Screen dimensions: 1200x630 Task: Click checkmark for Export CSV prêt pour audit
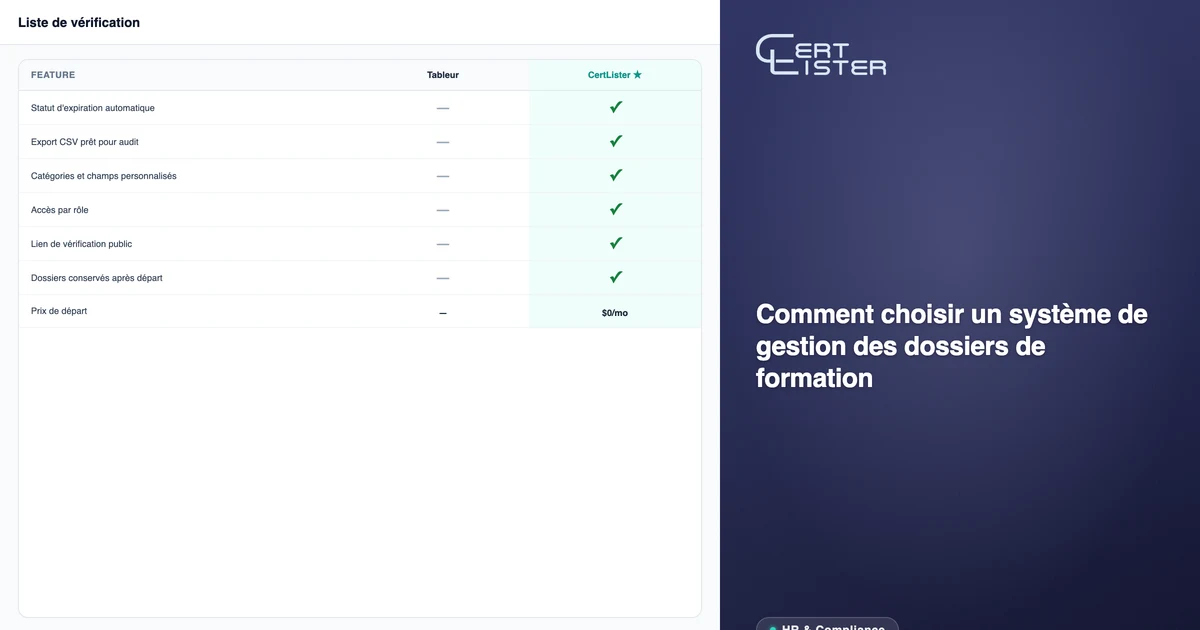pos(616,141)
